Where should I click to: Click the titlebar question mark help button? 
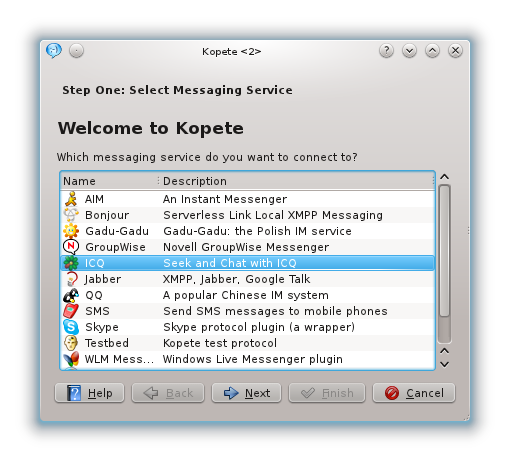386,51
